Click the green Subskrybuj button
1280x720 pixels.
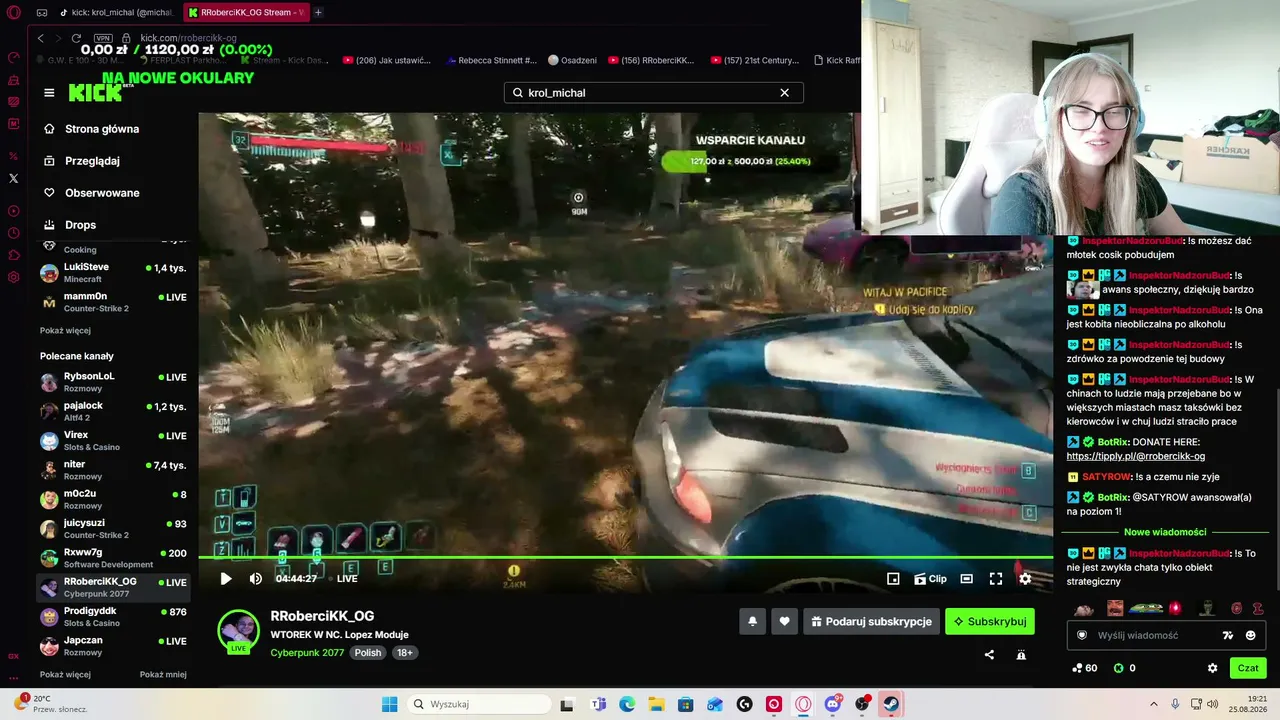990,621
